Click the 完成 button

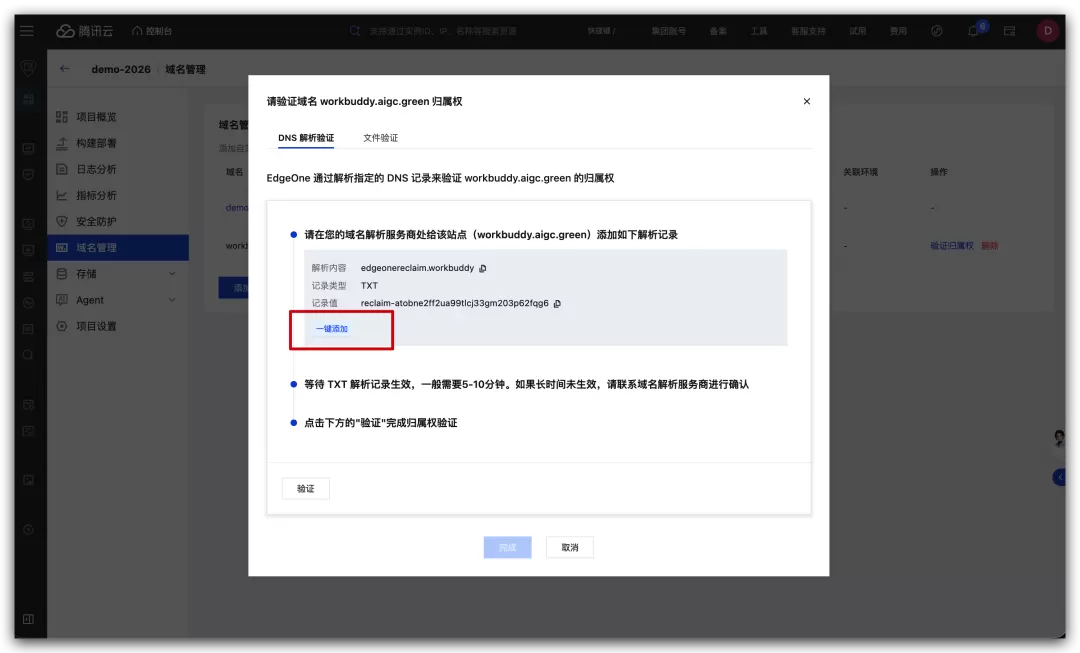pos(508,548)
